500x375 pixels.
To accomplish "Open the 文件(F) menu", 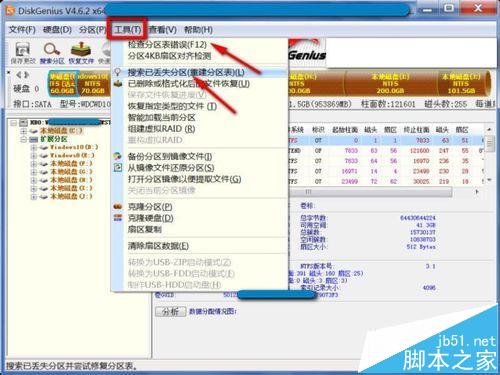I will click(22, 30).
